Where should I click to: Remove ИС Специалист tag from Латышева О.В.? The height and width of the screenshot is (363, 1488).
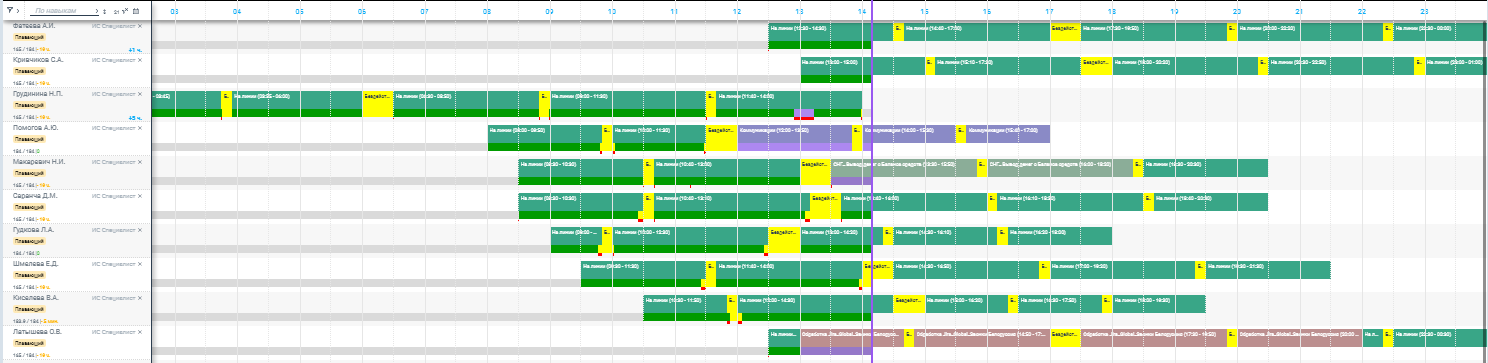pyautogui.click(x=140, y=331)
